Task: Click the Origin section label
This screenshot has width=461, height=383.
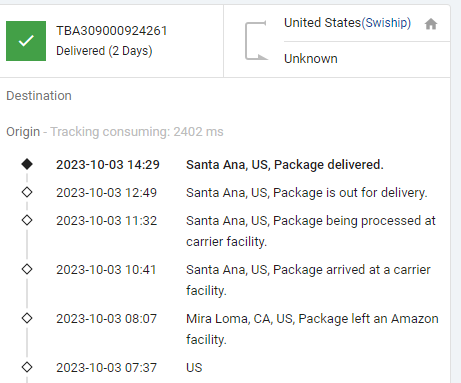Action: pyautogui.click(x=23, y=132)
